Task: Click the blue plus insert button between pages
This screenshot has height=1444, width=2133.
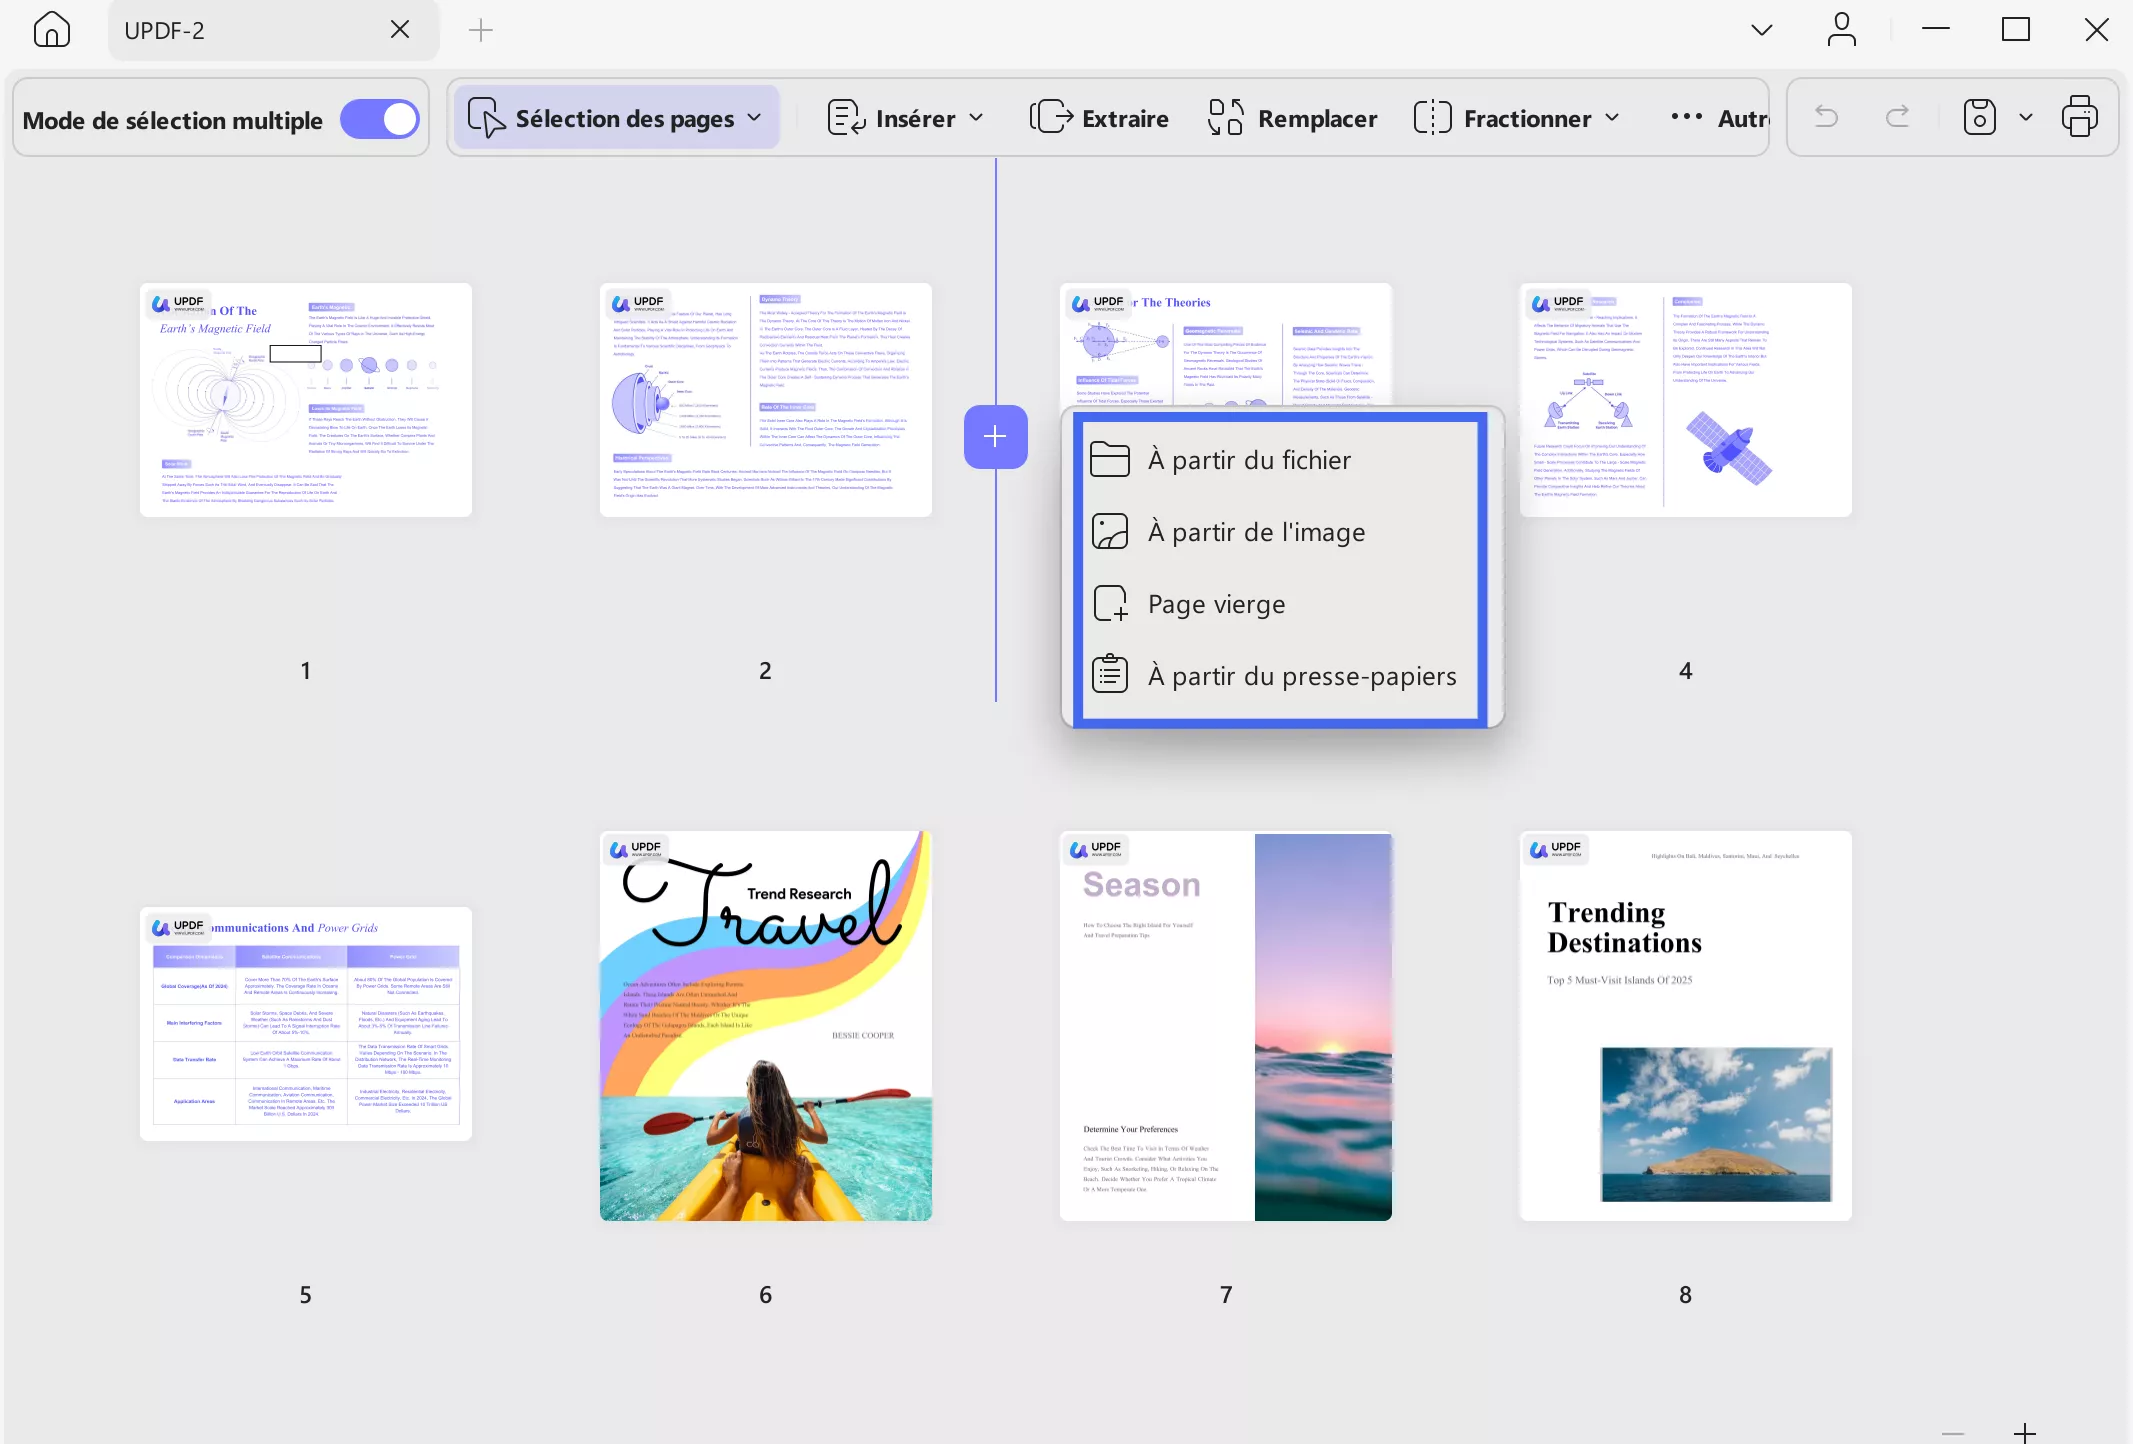Action: pos(995,436)
